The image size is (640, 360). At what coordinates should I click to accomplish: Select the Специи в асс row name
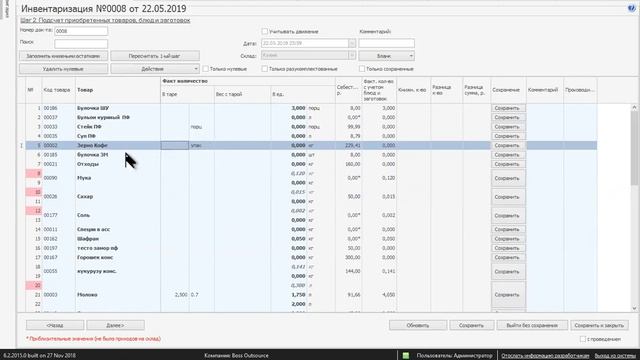118,229
